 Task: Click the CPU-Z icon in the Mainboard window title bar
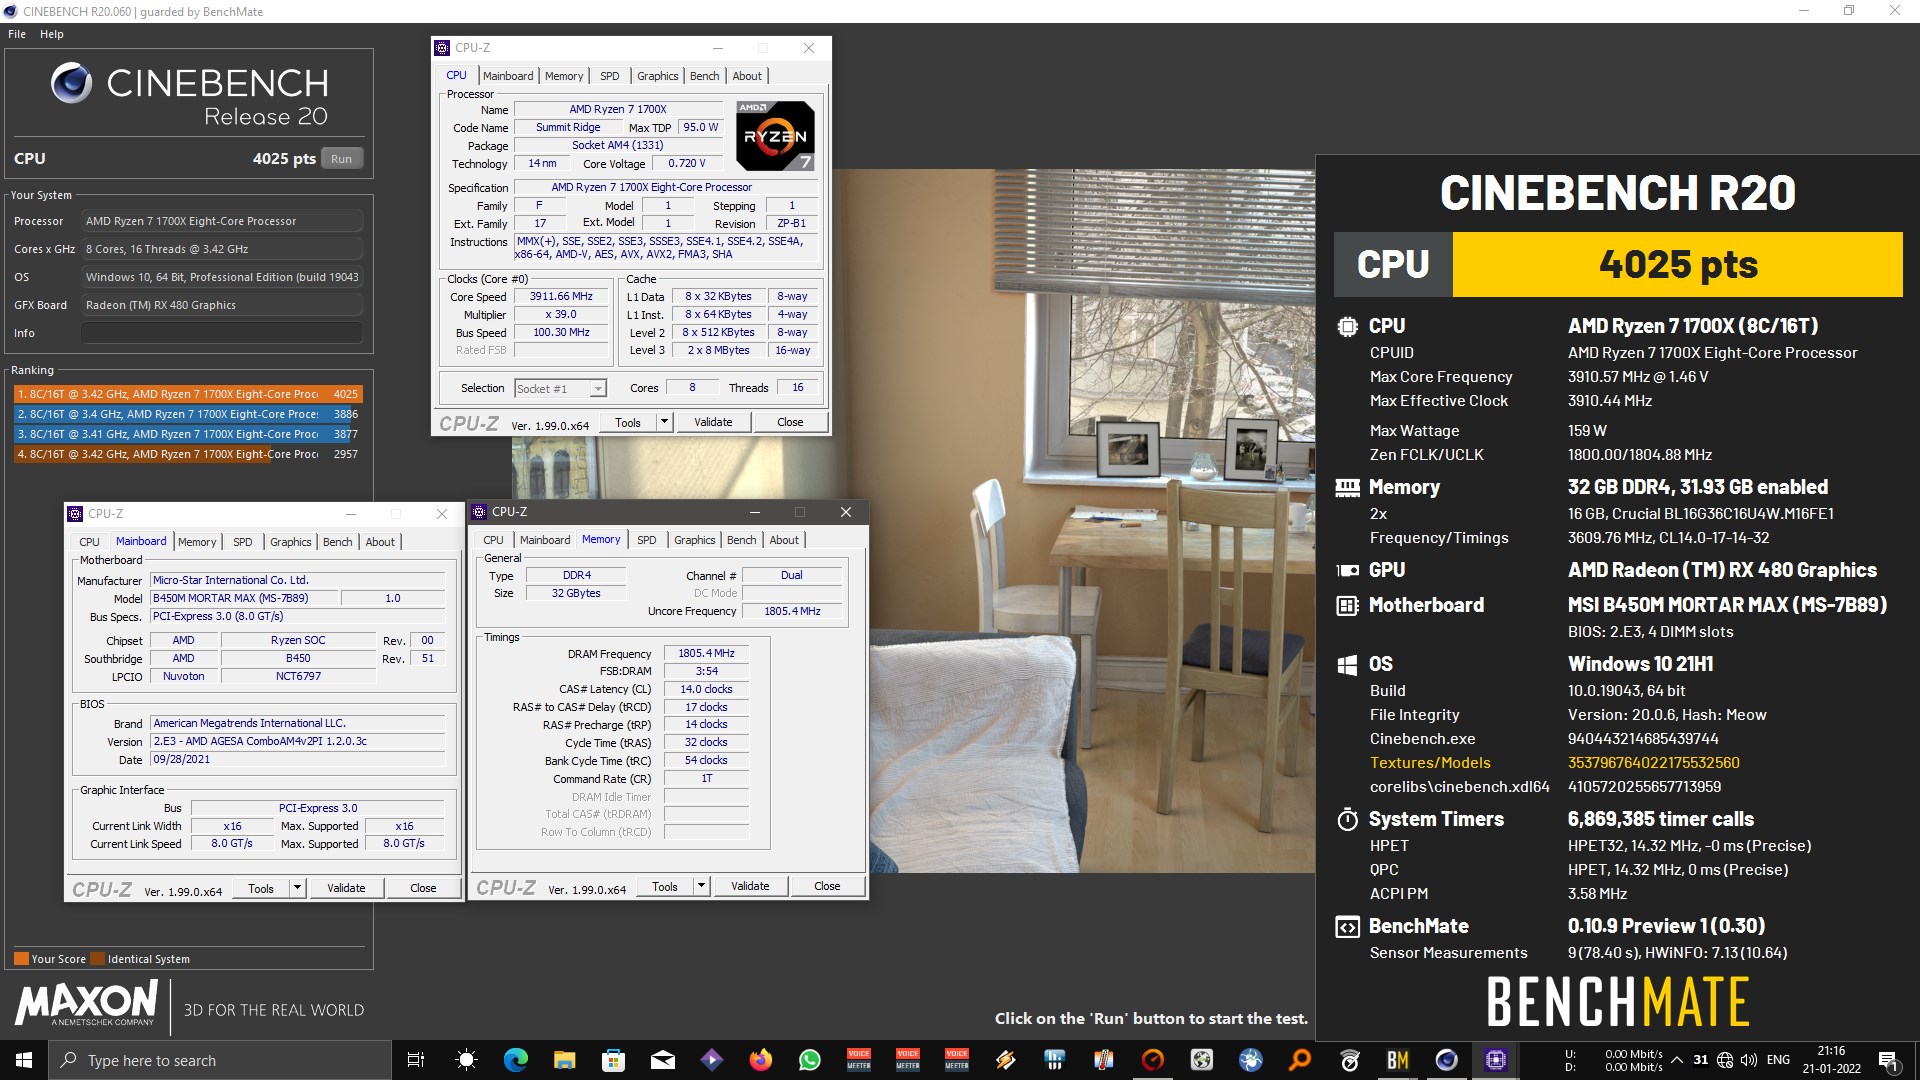point(75,514)
